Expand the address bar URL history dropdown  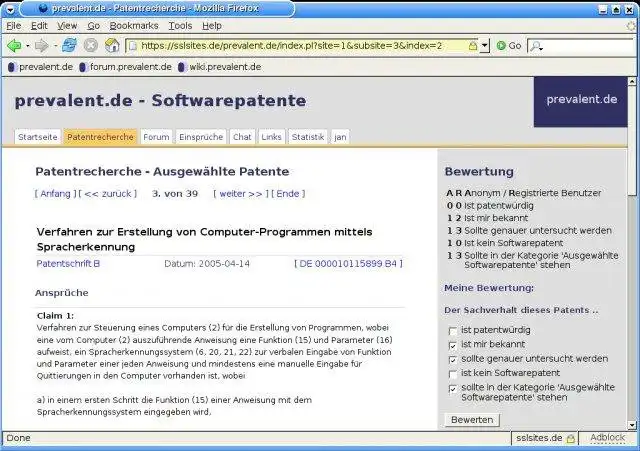click(x=484, y=45)
